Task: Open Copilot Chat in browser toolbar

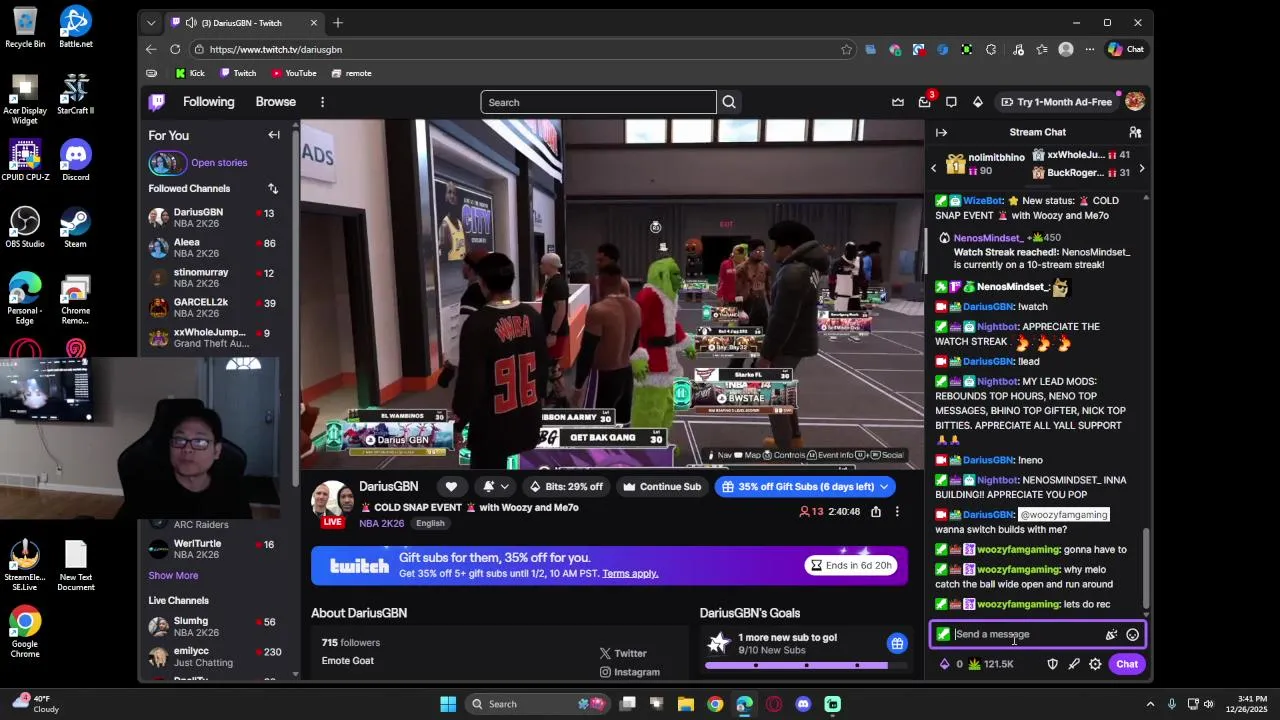Action: click(x=1126, y=49)
